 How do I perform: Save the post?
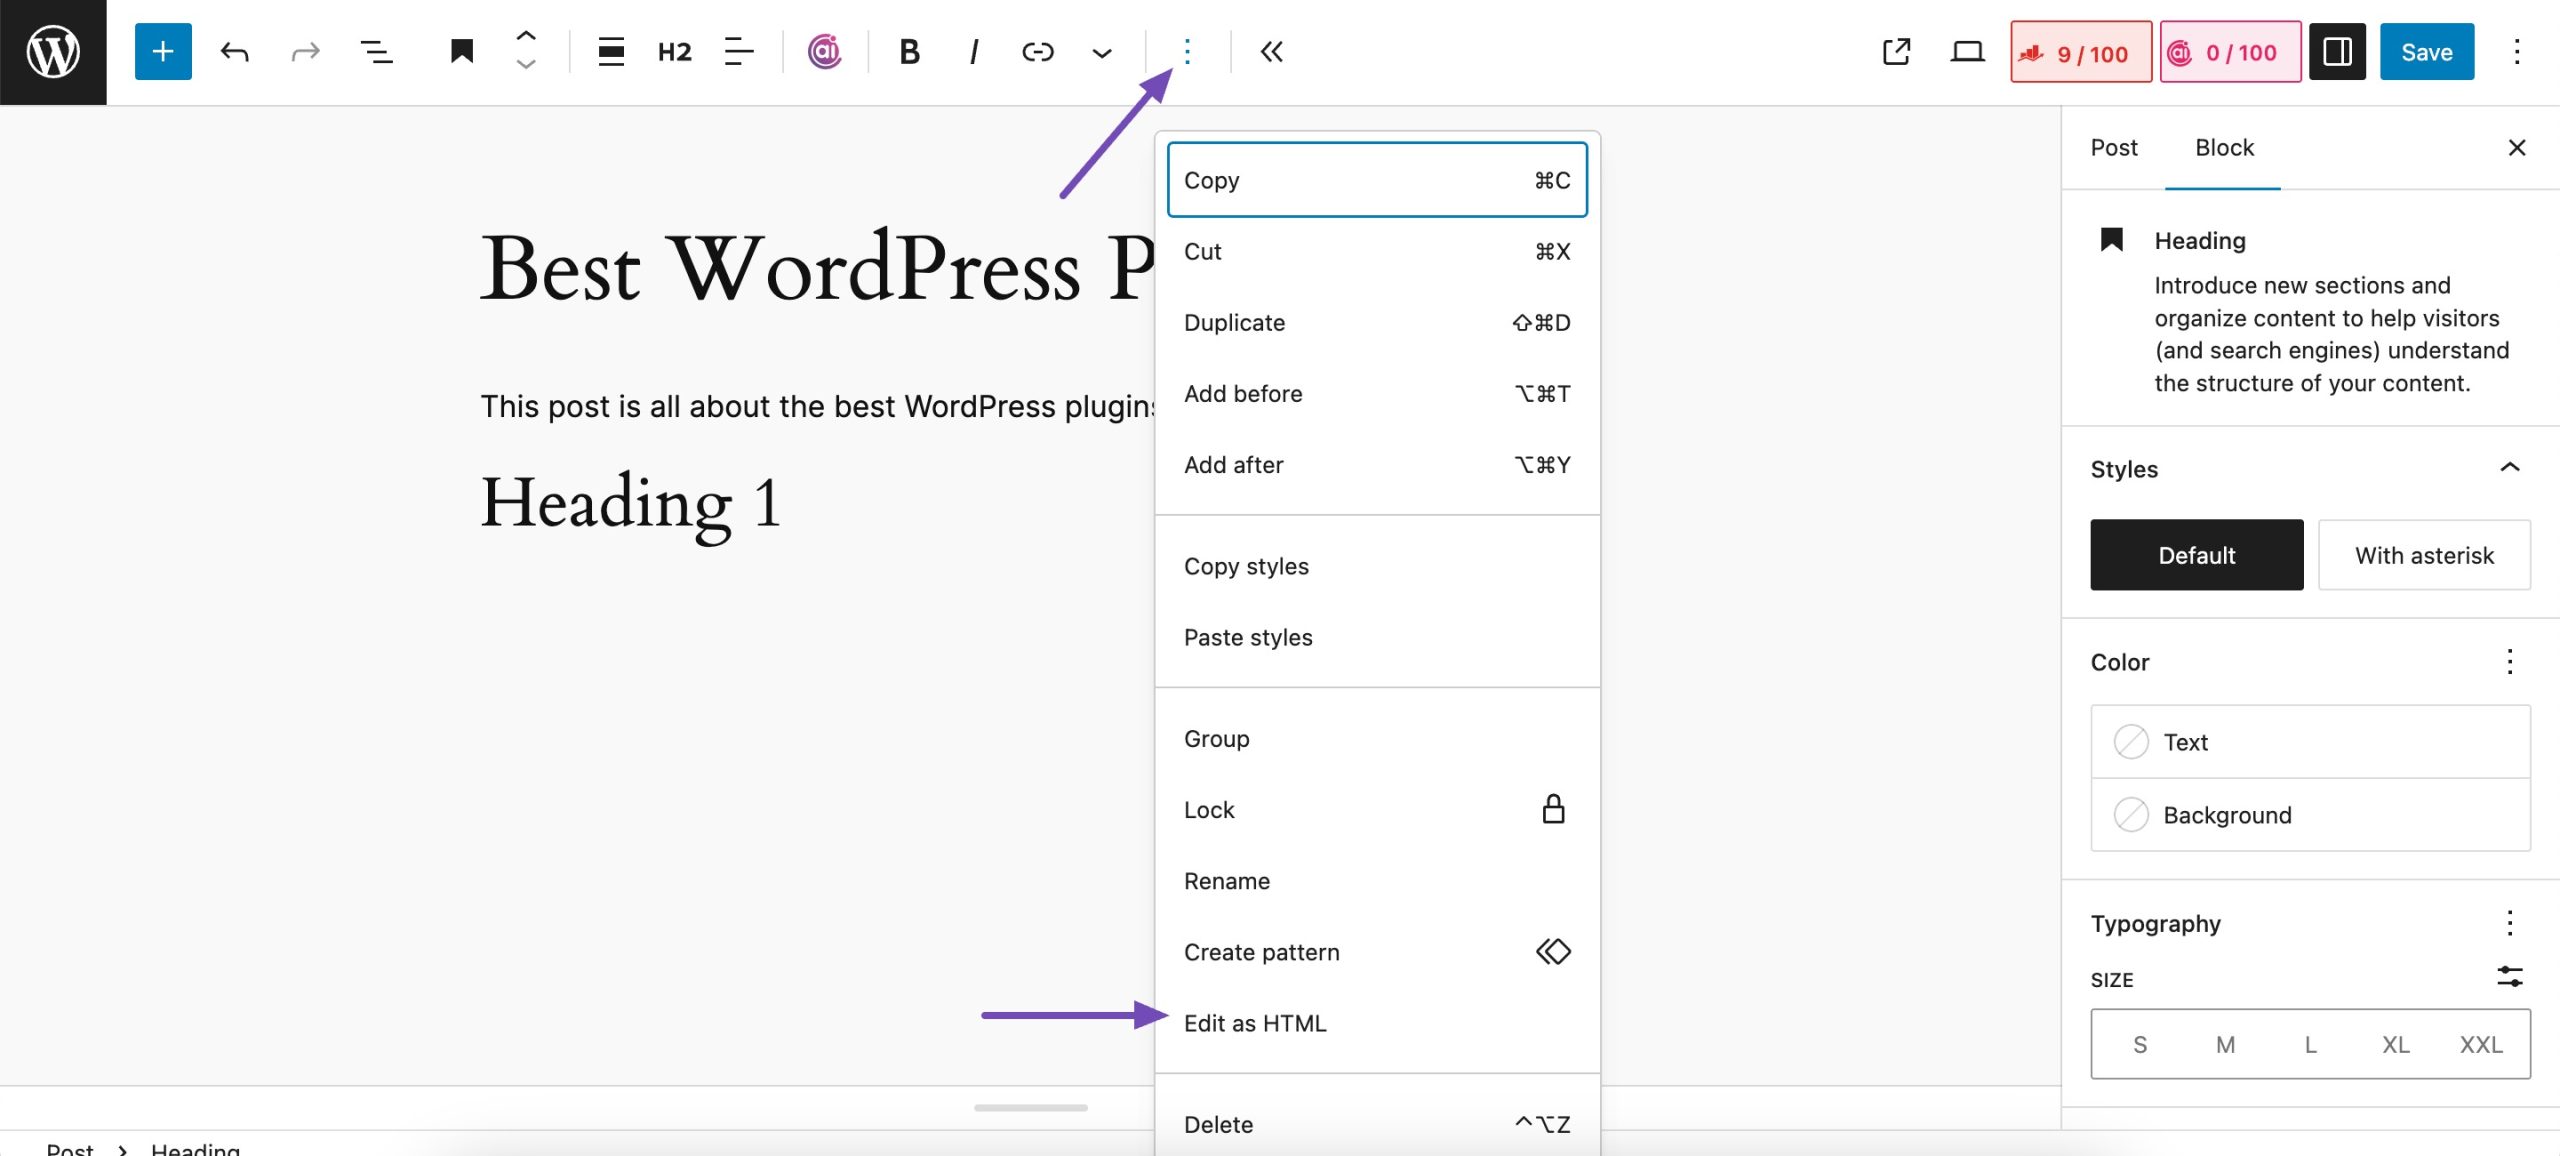[2427, 52]
